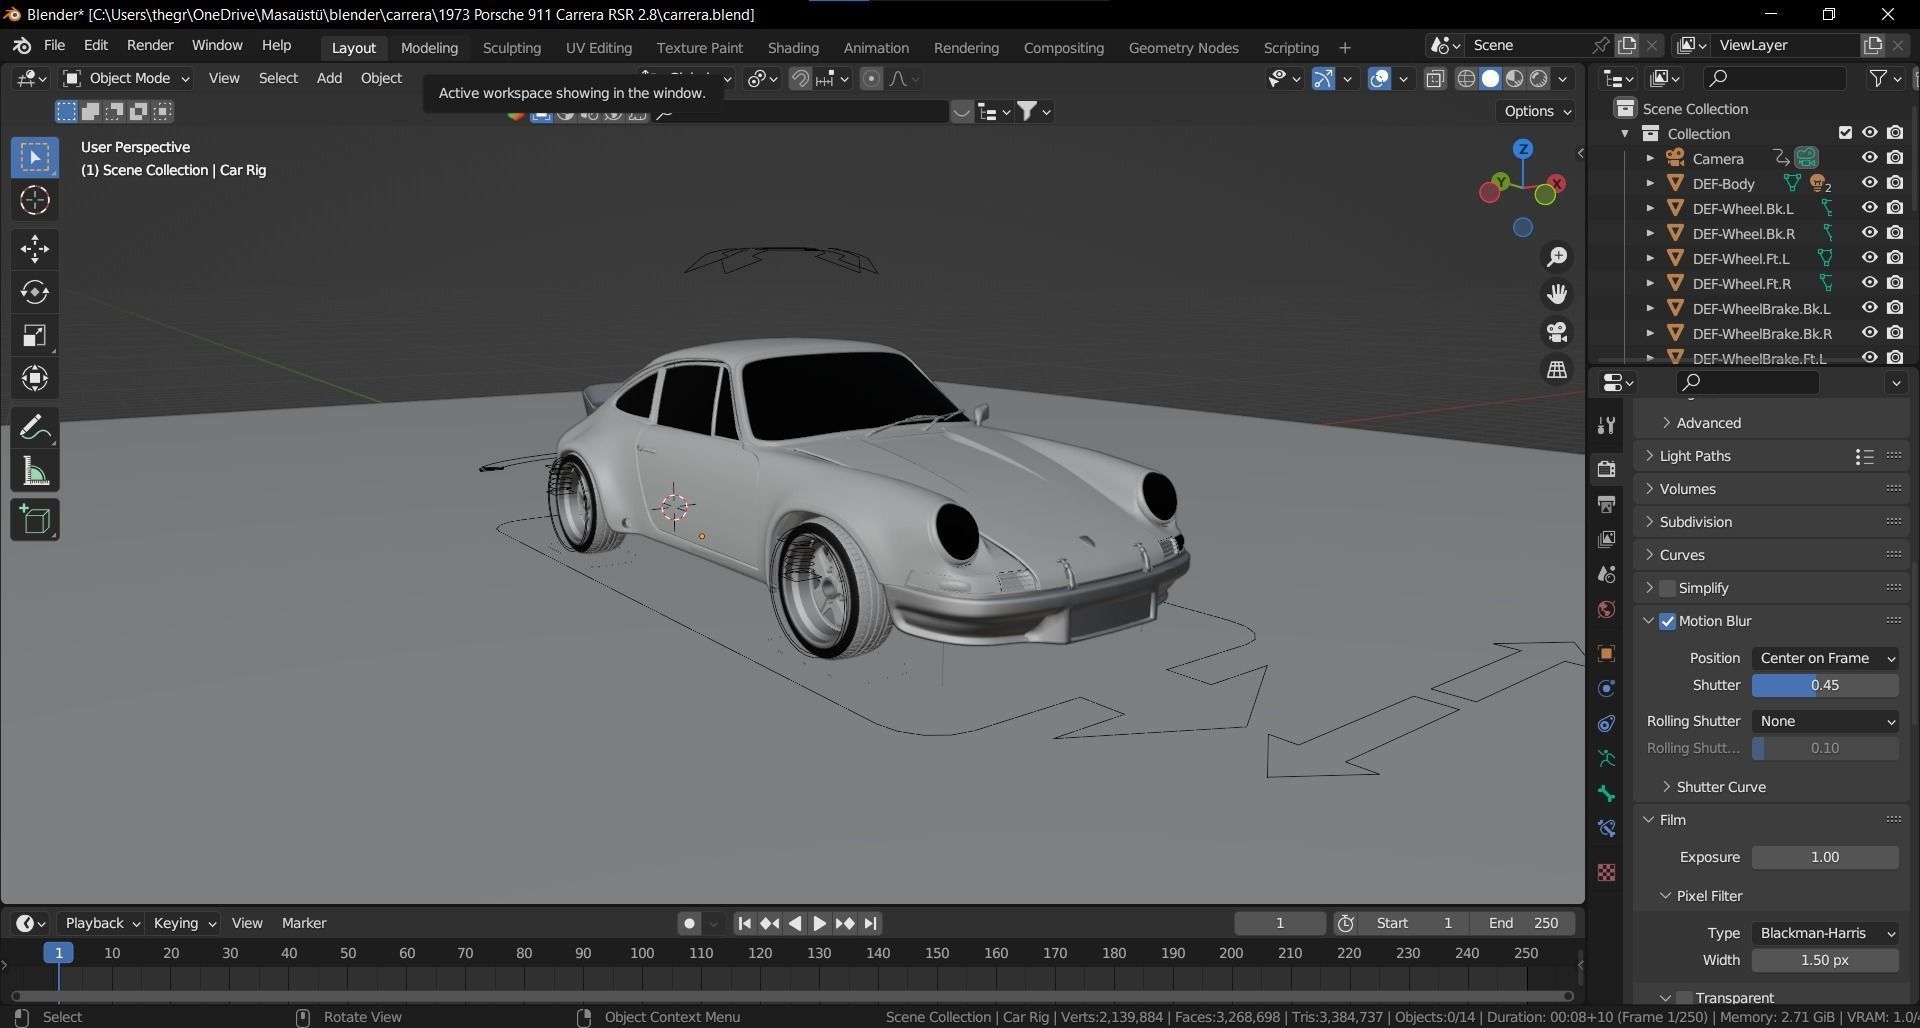Open the timeline Marker menu
The image size is (1920, 1028).
[304, 923]
